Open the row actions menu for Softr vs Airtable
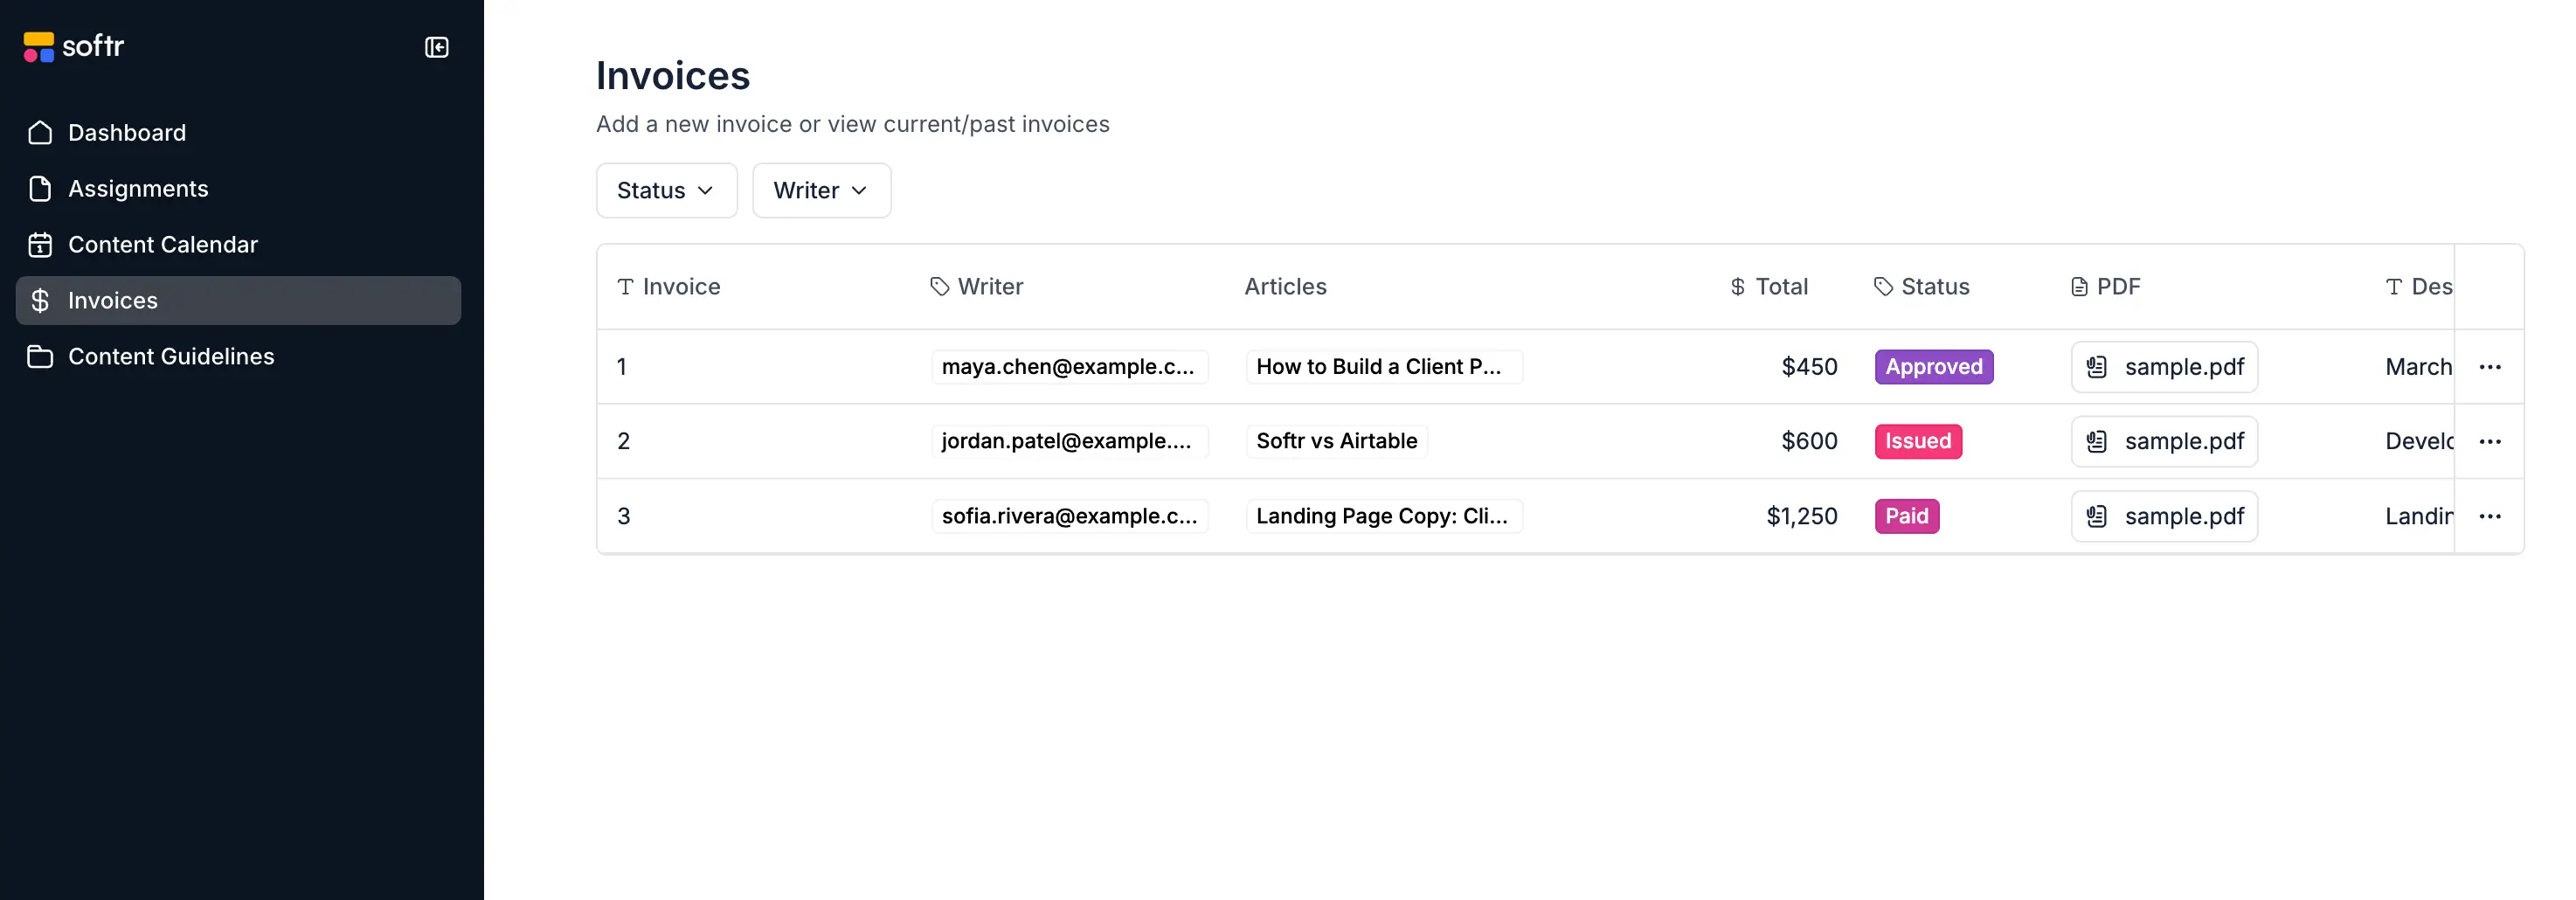This screenshot has width=2576, height=900. point(2491,441)
